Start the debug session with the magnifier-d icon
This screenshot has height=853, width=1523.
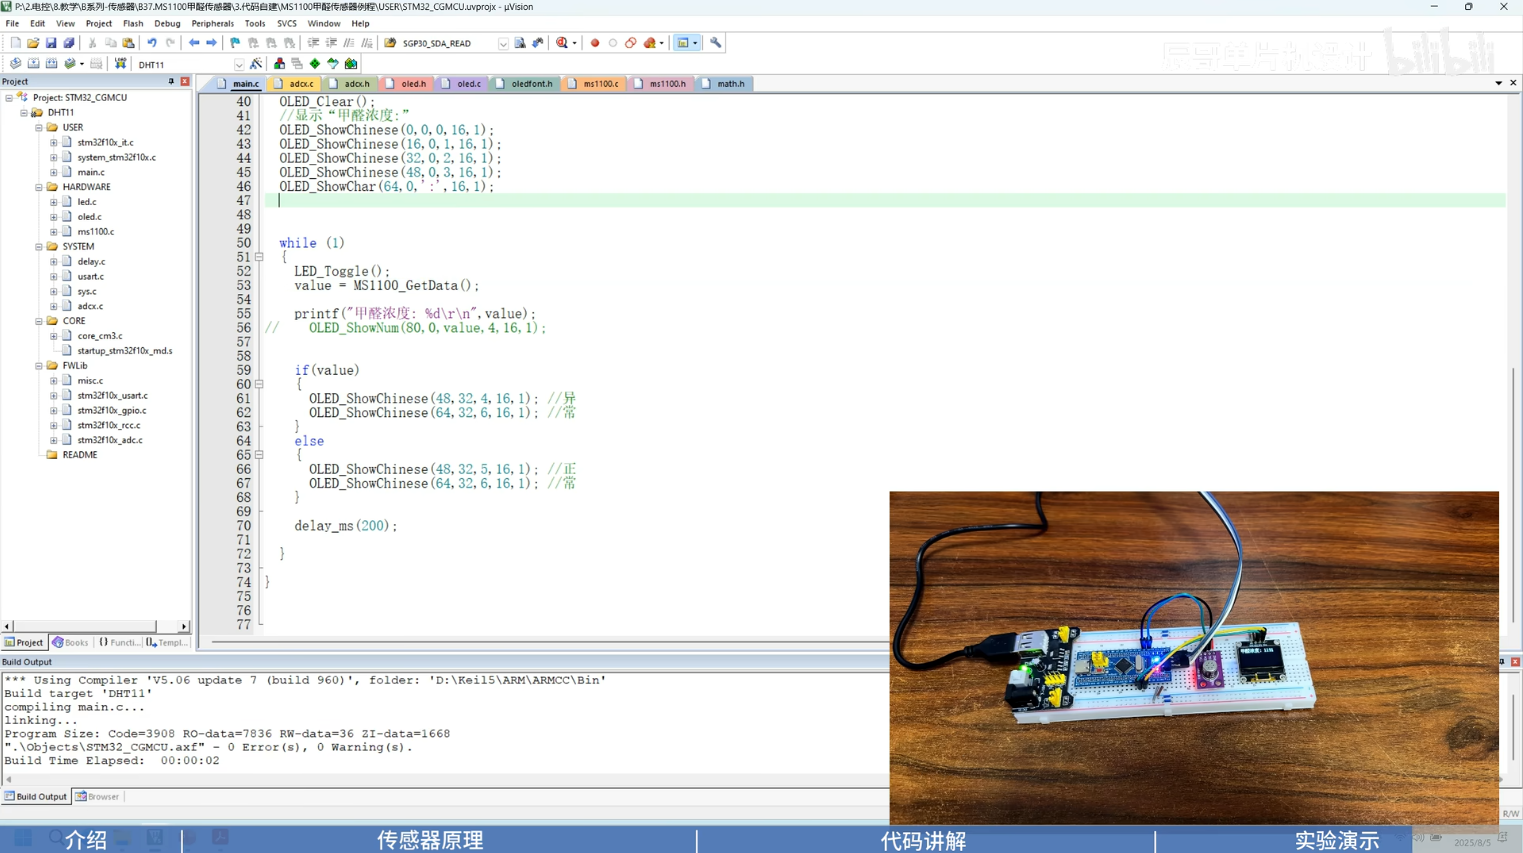click(x=562, y=43)
